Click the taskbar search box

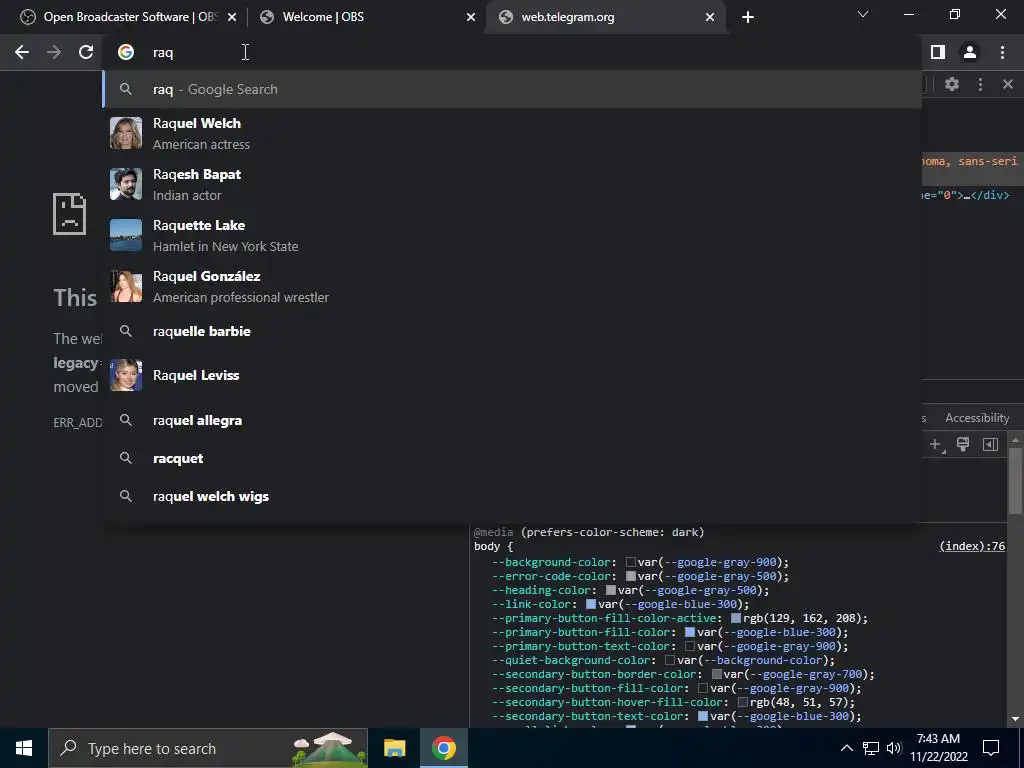208,748
